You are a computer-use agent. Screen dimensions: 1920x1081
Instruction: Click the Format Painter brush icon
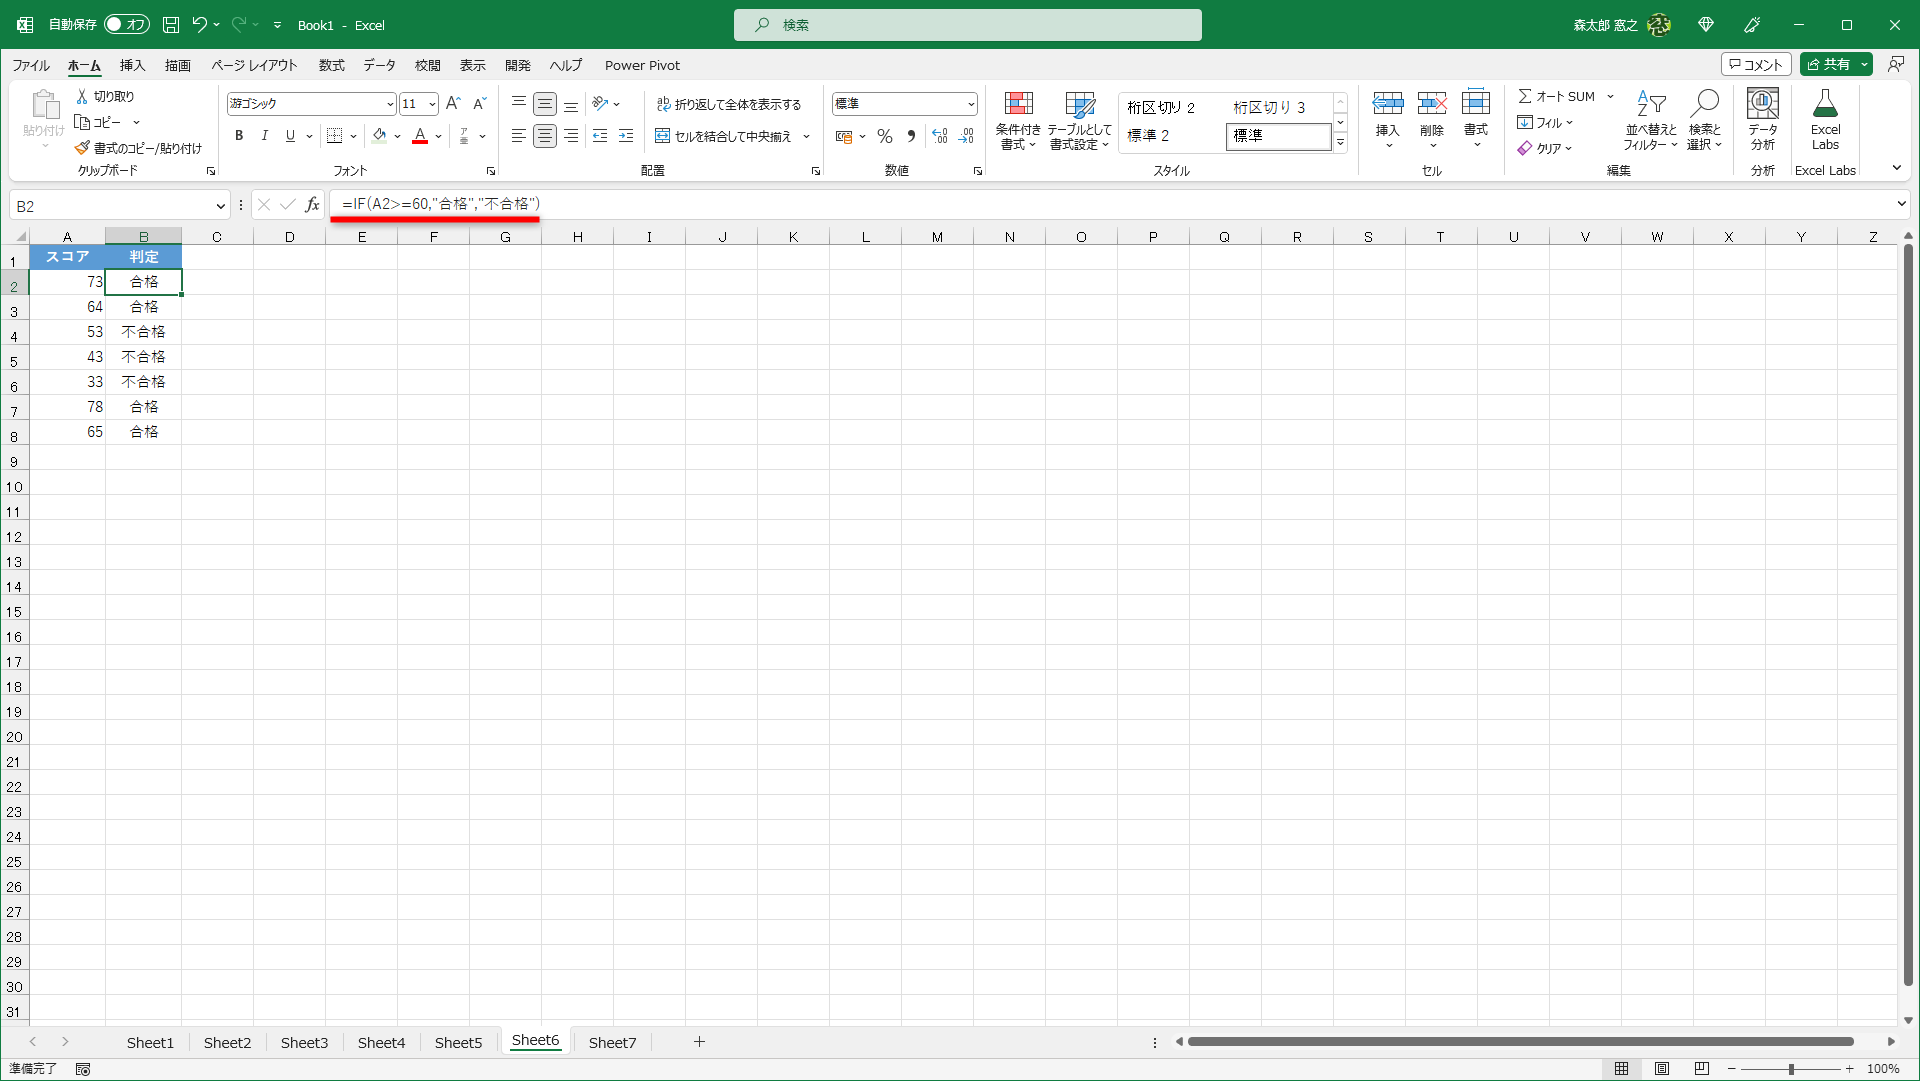click(x=82, y=148)
